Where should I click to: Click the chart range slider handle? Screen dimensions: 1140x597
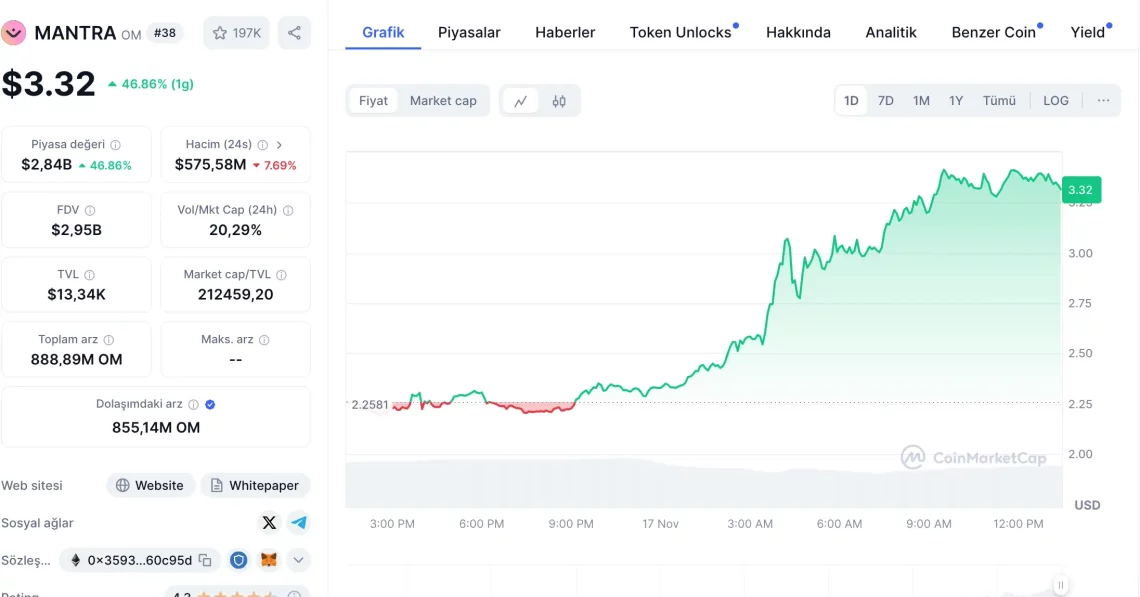[1060, 585]
